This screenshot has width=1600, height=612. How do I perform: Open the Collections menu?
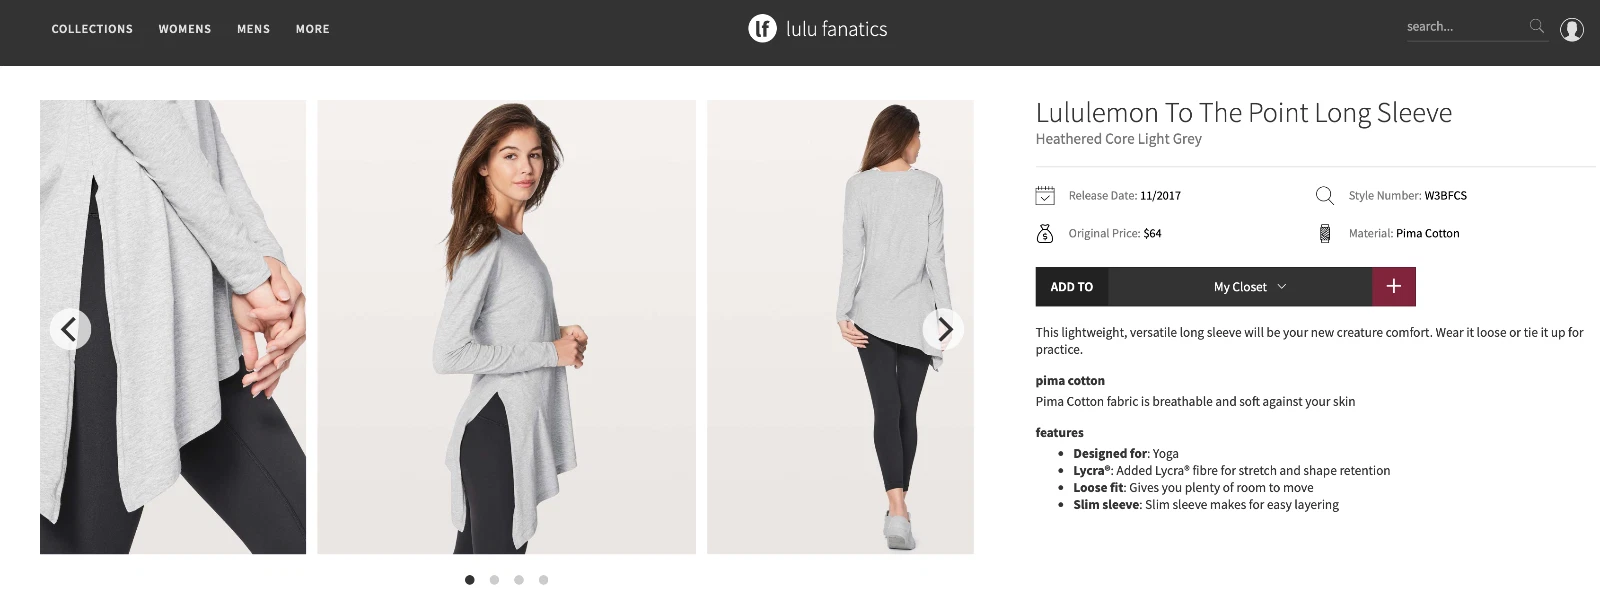(92, 29)
